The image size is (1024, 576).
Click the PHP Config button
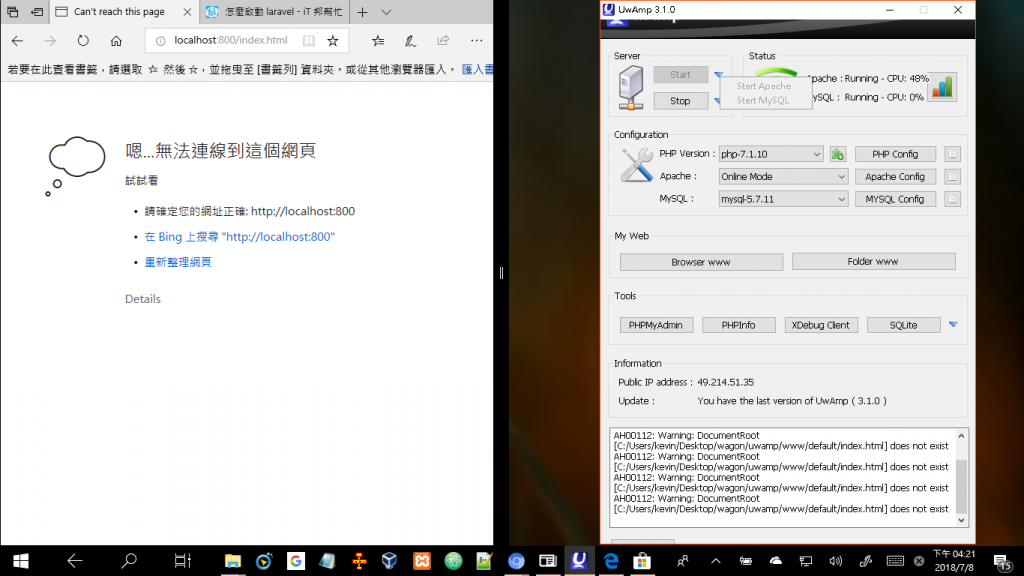tap(895, 154)
